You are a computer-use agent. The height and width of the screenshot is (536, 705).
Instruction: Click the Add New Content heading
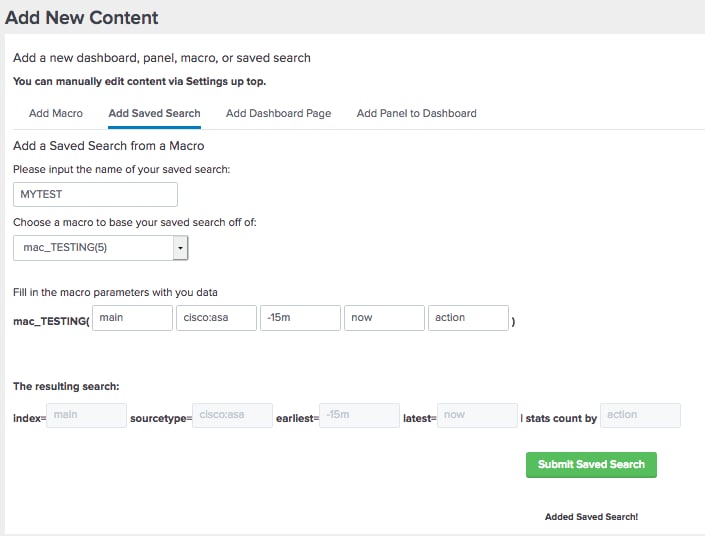click(81, 18)
